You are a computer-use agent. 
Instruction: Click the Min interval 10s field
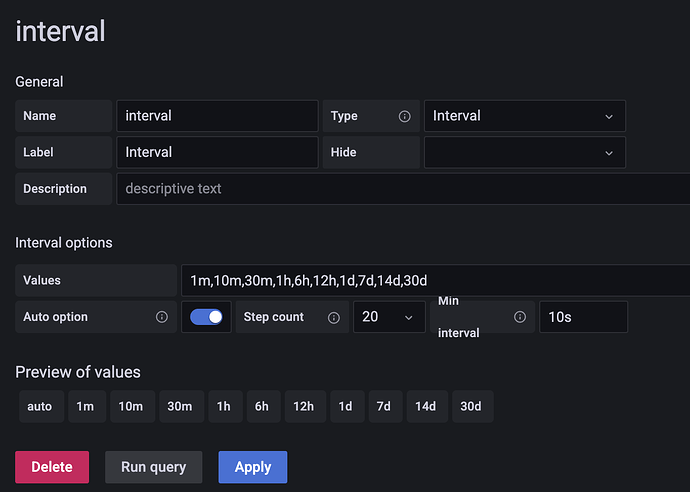pos(583,317)
